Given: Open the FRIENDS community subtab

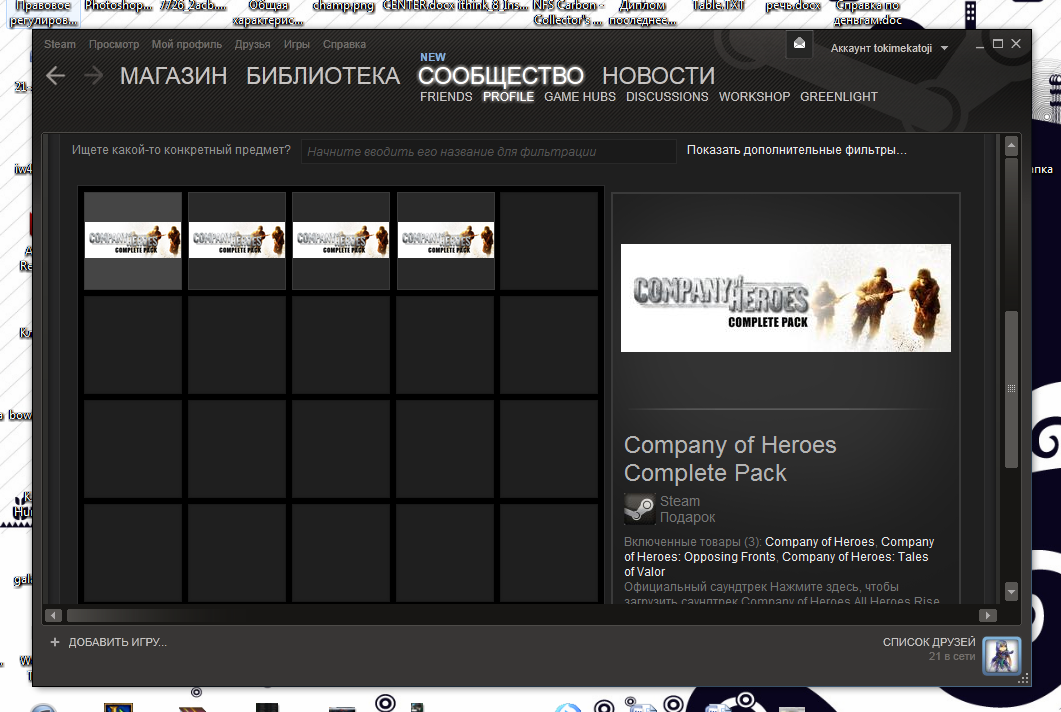Looking at the screenshot, I should [446, 97].
